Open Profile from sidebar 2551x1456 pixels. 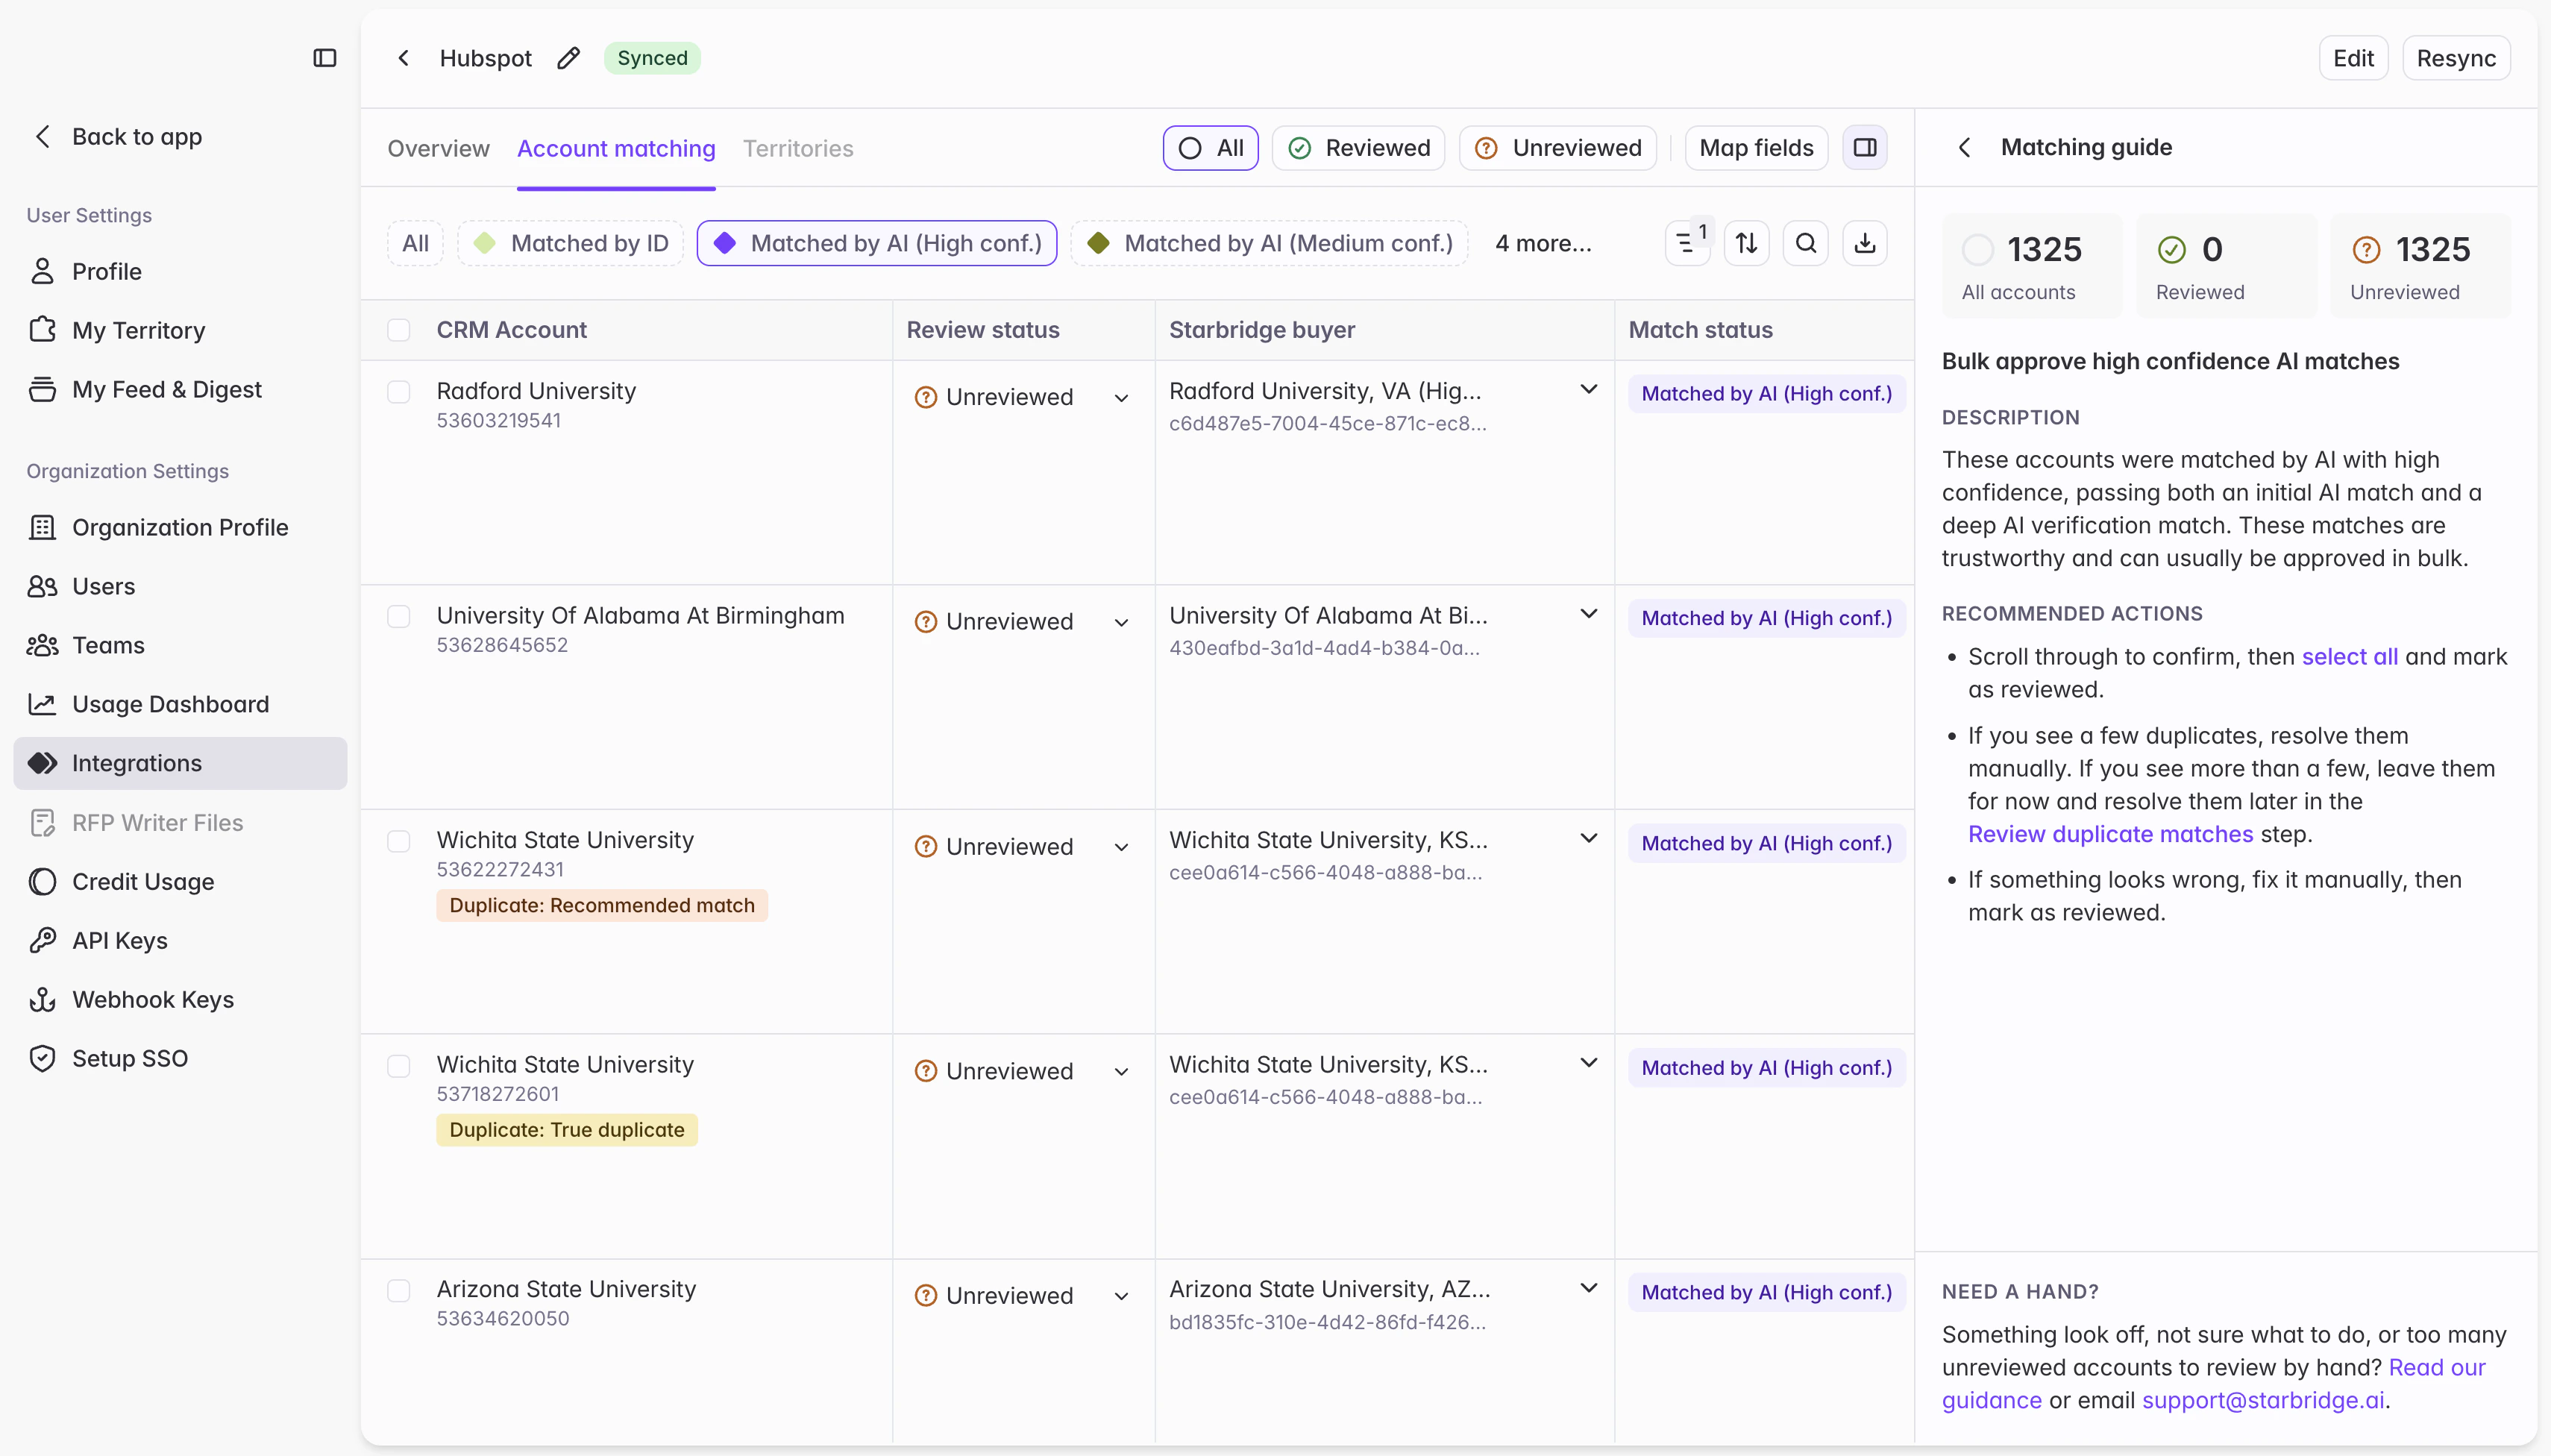click(180, 271)
